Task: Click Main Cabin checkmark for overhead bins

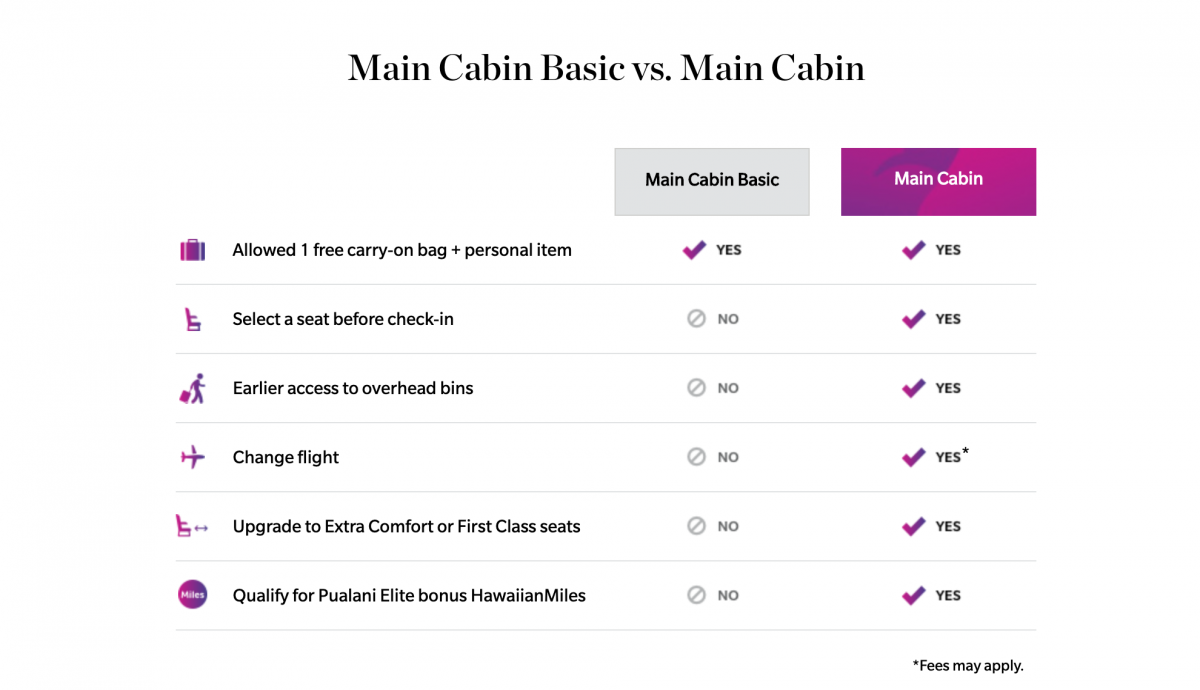Action: point(913,388)
